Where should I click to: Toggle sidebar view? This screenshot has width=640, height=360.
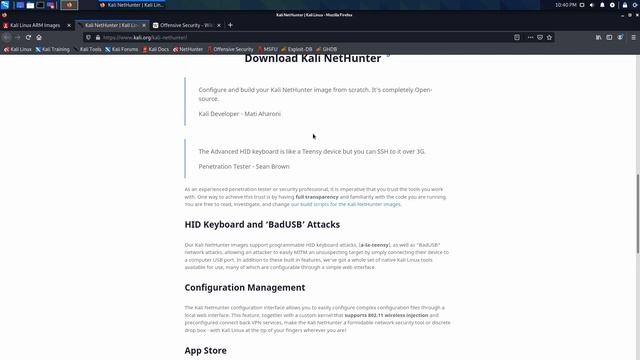tap(609, 37)
